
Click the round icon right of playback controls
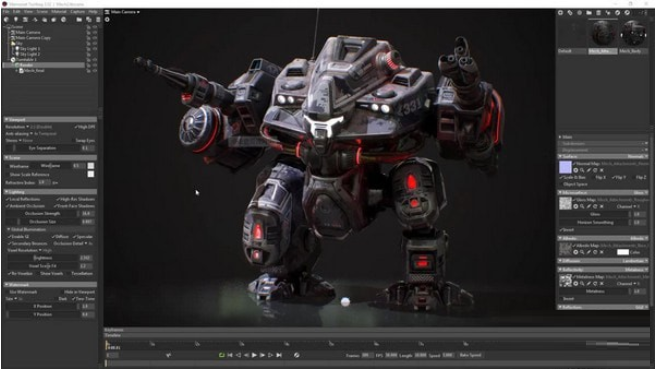coord(296,355)
